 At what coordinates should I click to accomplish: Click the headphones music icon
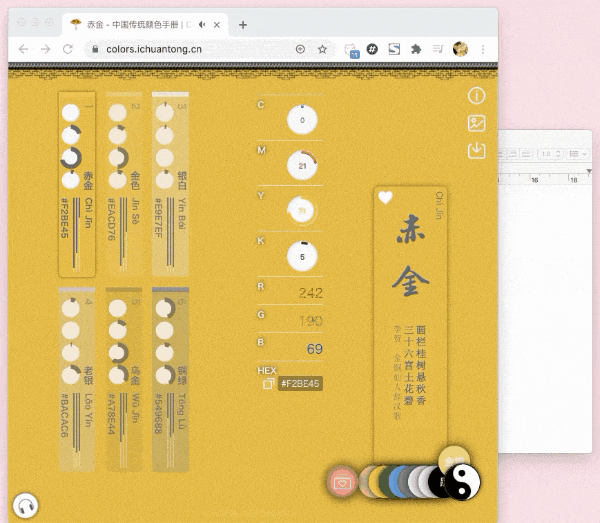point(25,506)
